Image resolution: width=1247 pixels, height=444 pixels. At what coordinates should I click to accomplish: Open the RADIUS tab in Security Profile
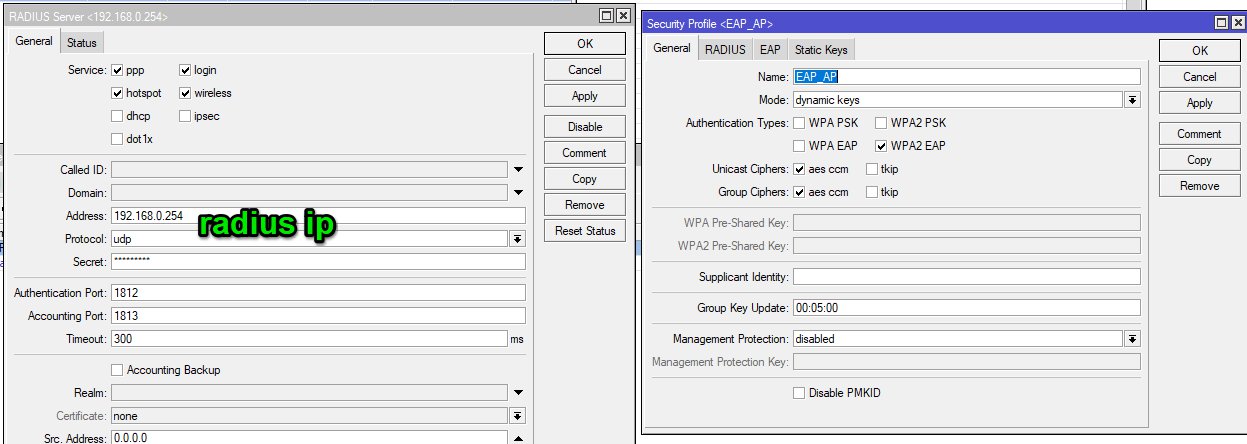pyautogui.click(x=725, y=49)
